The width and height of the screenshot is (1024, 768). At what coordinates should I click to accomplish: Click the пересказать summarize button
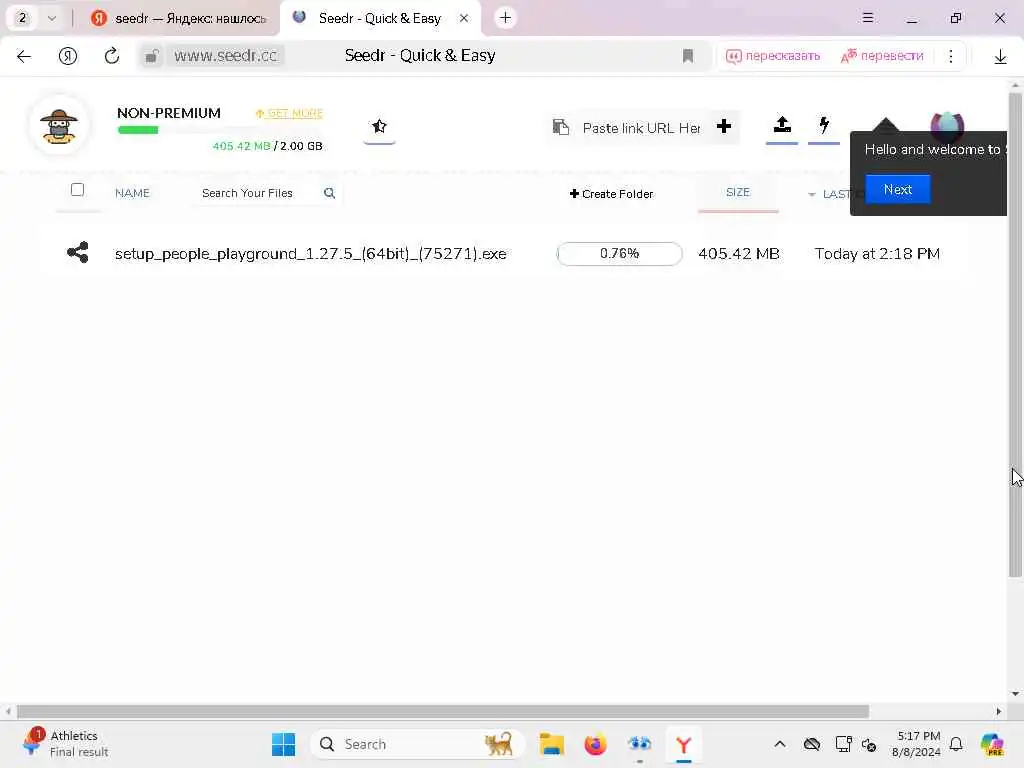coord(773,56)
